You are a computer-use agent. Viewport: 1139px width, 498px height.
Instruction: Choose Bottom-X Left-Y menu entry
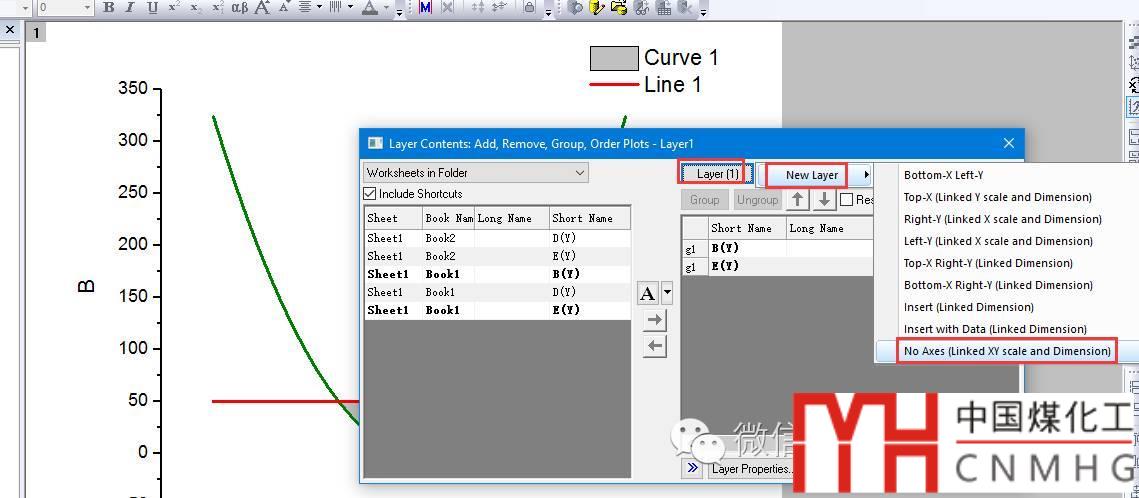point(943,175)
